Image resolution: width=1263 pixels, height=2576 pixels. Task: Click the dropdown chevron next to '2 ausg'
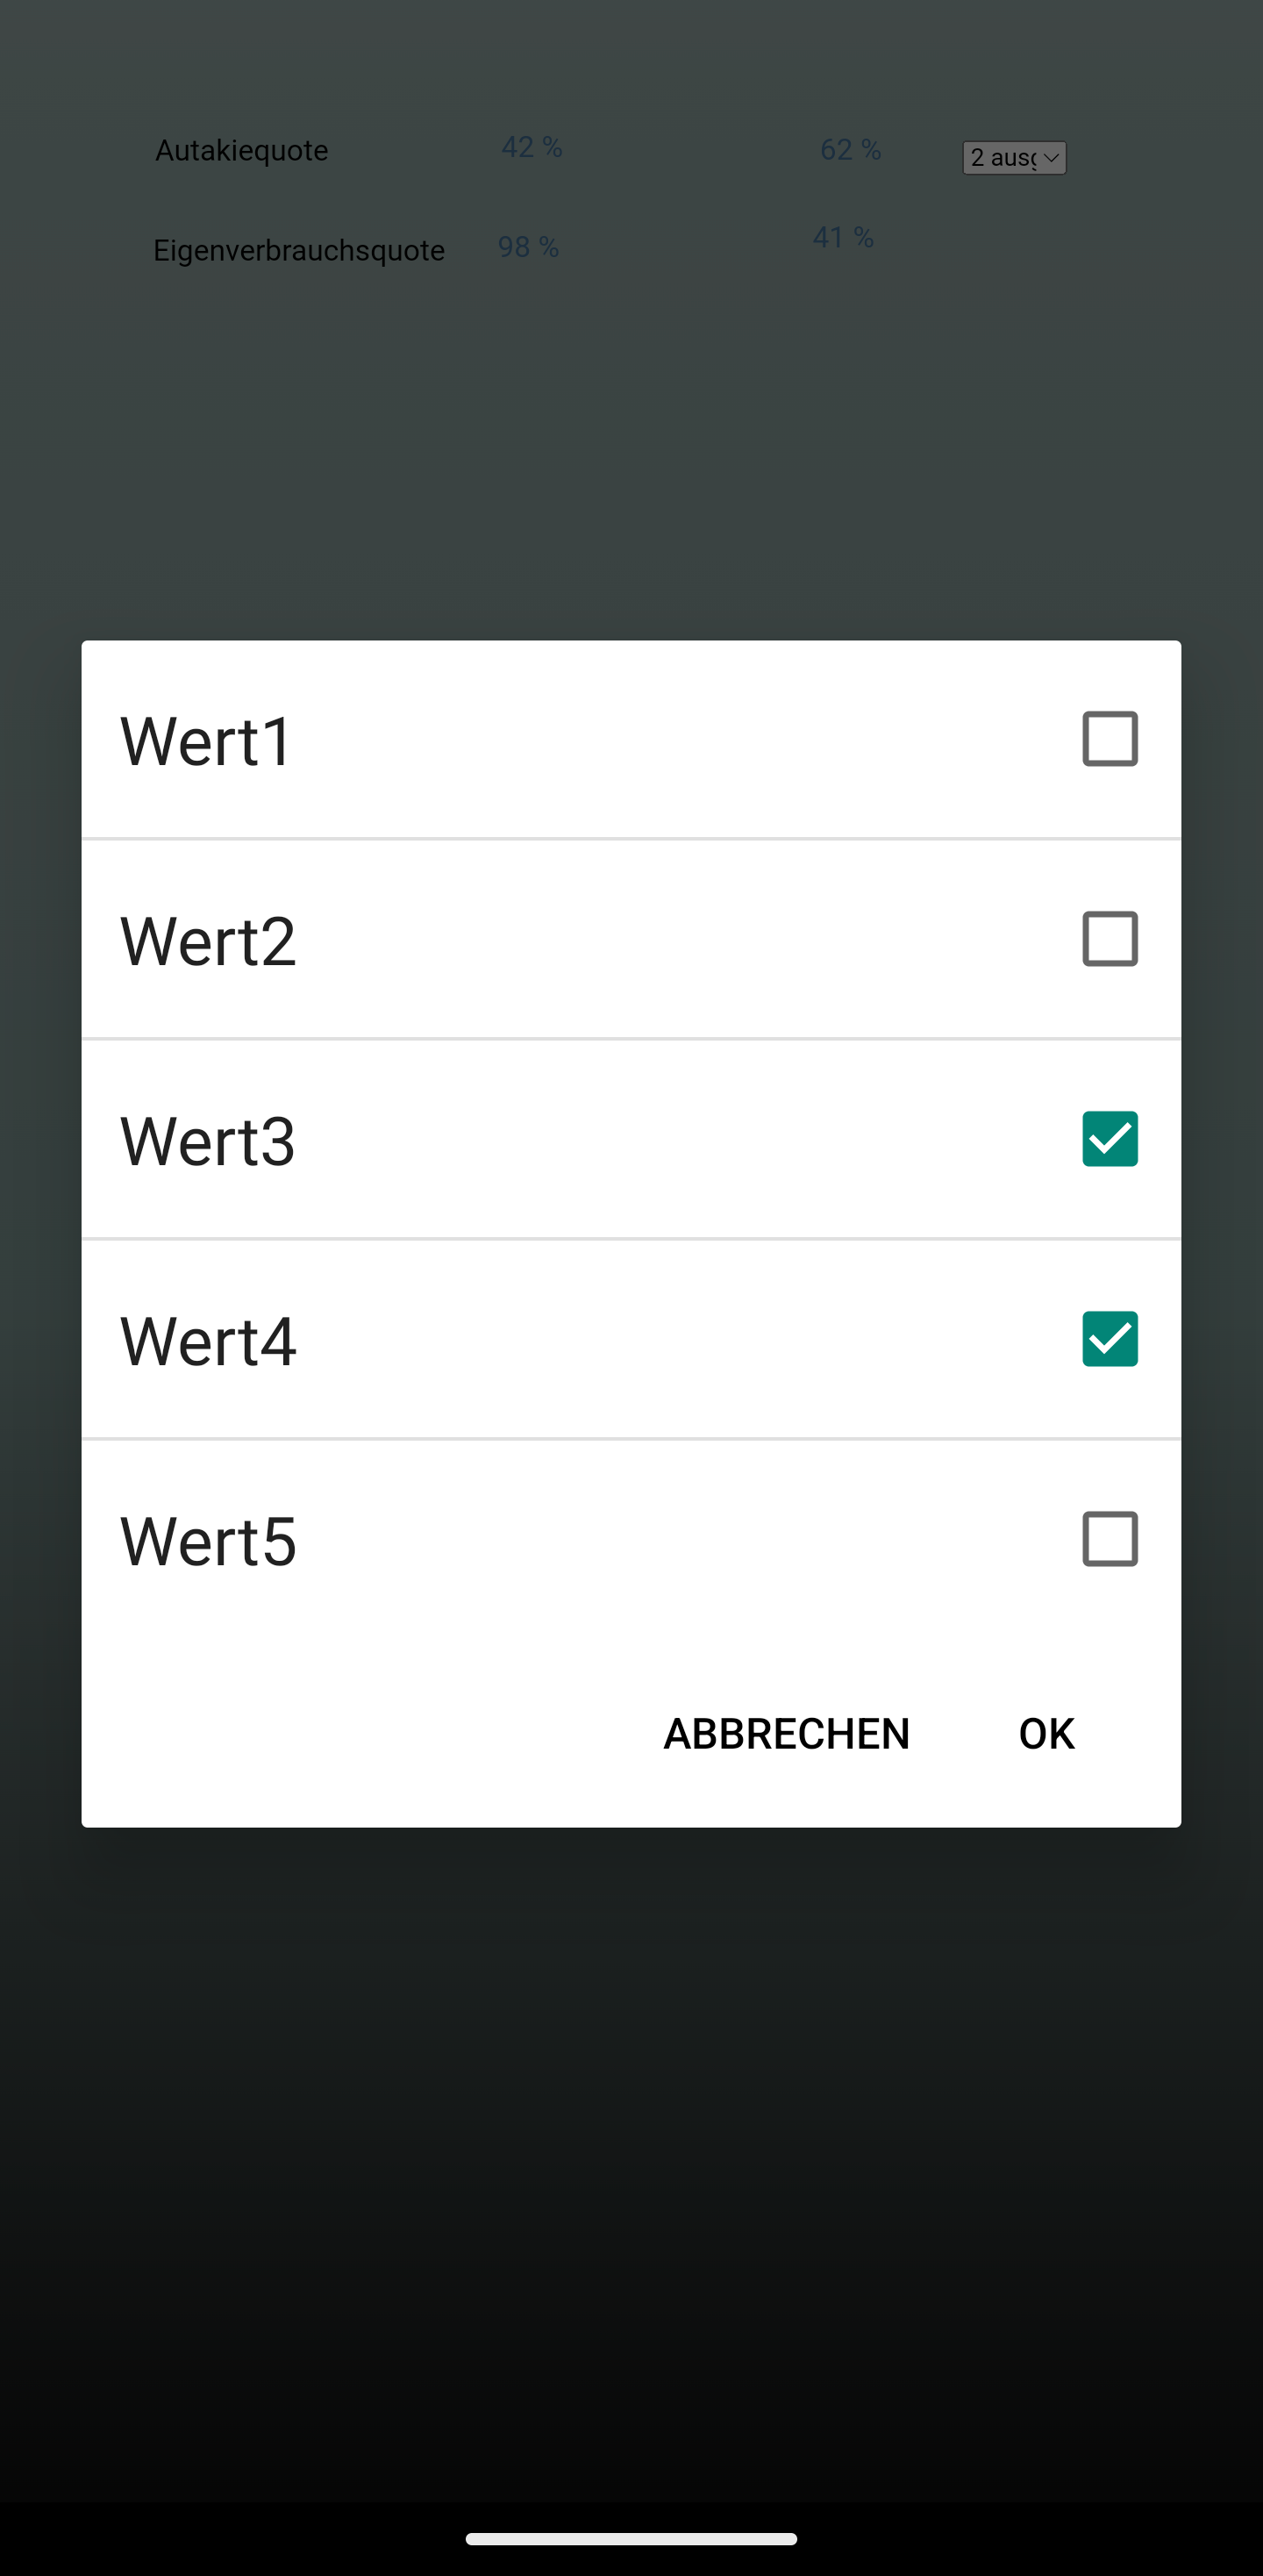1049,158
